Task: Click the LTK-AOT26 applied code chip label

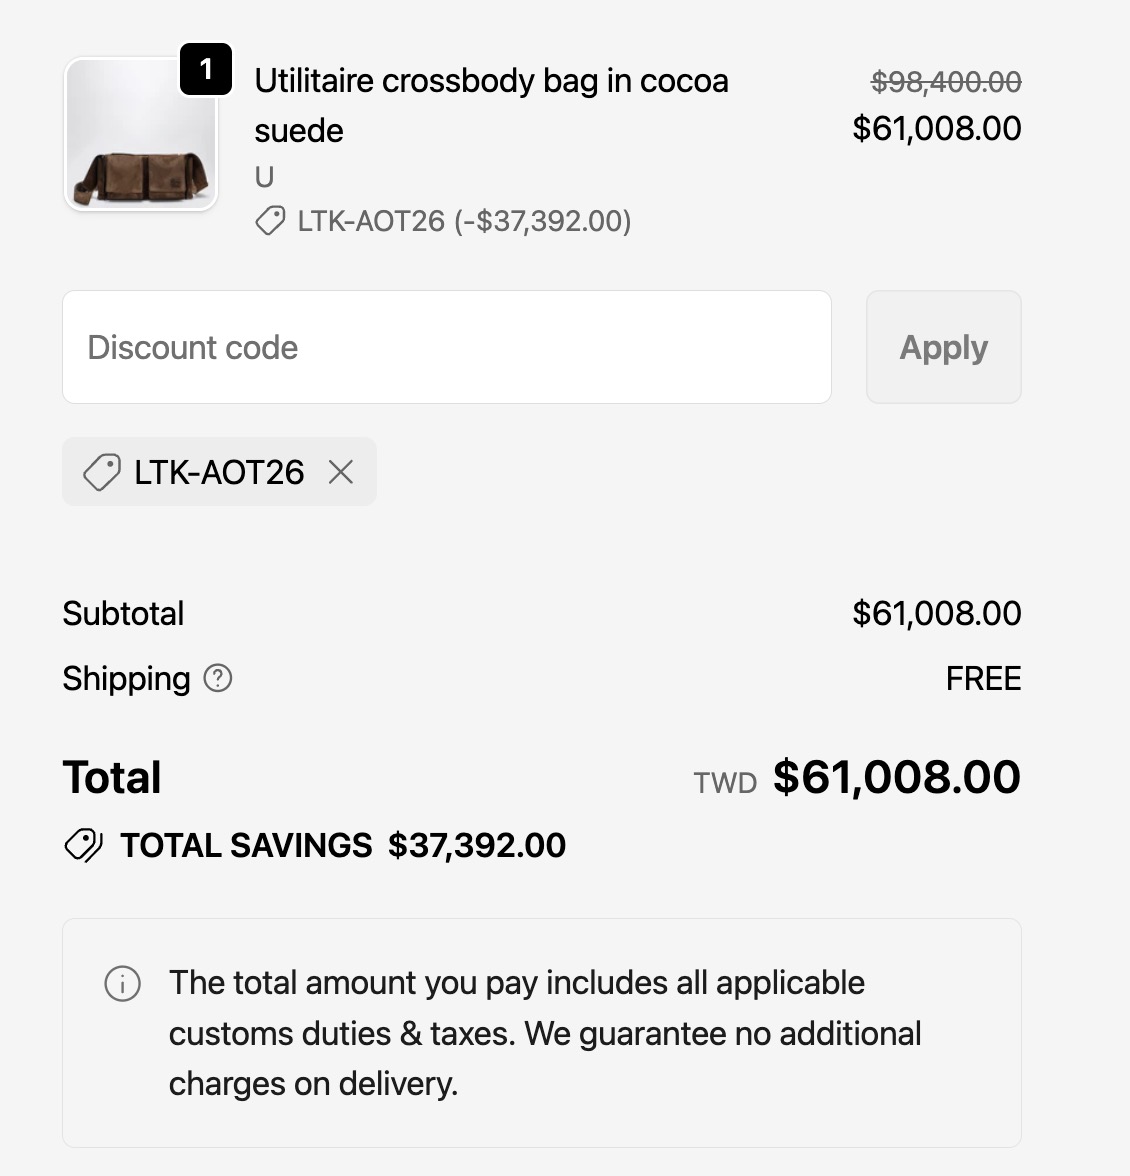Action: (x=219, y=472)
